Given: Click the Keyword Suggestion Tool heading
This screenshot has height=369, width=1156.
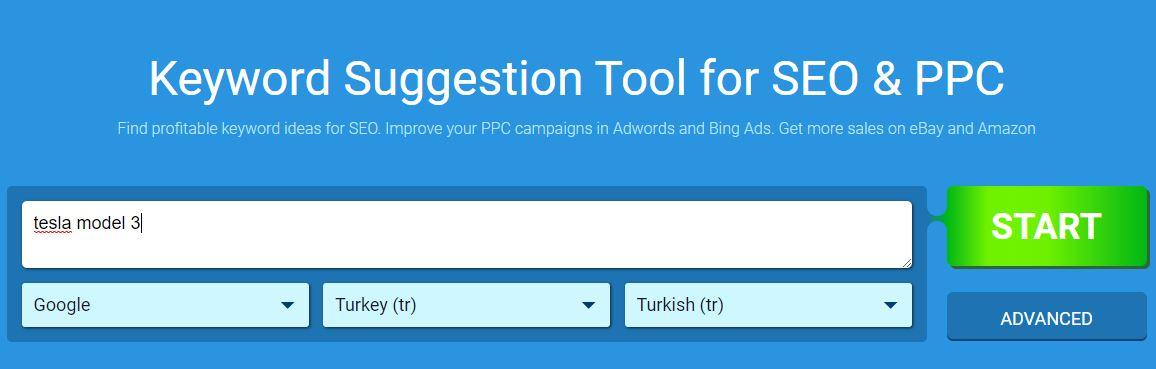Looking at the screenshot, I should (577, 78).
